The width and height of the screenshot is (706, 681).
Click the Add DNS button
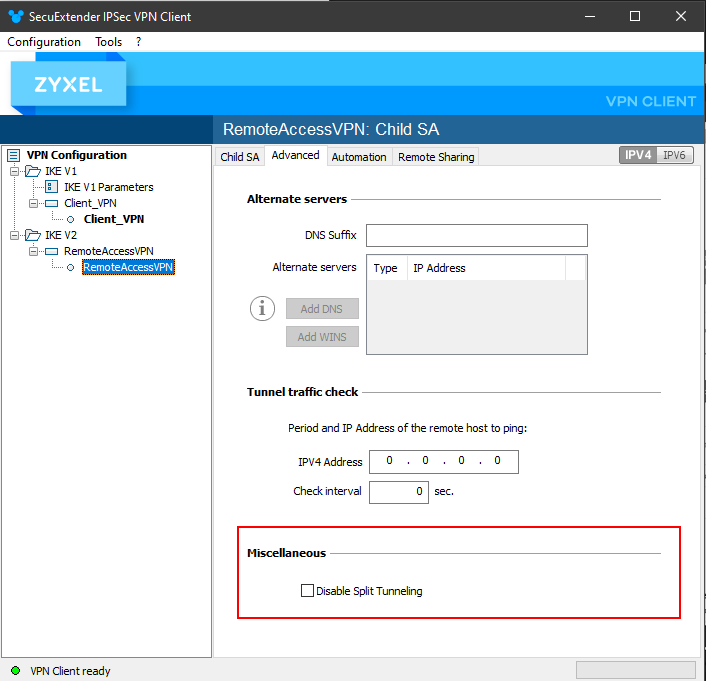322,309
